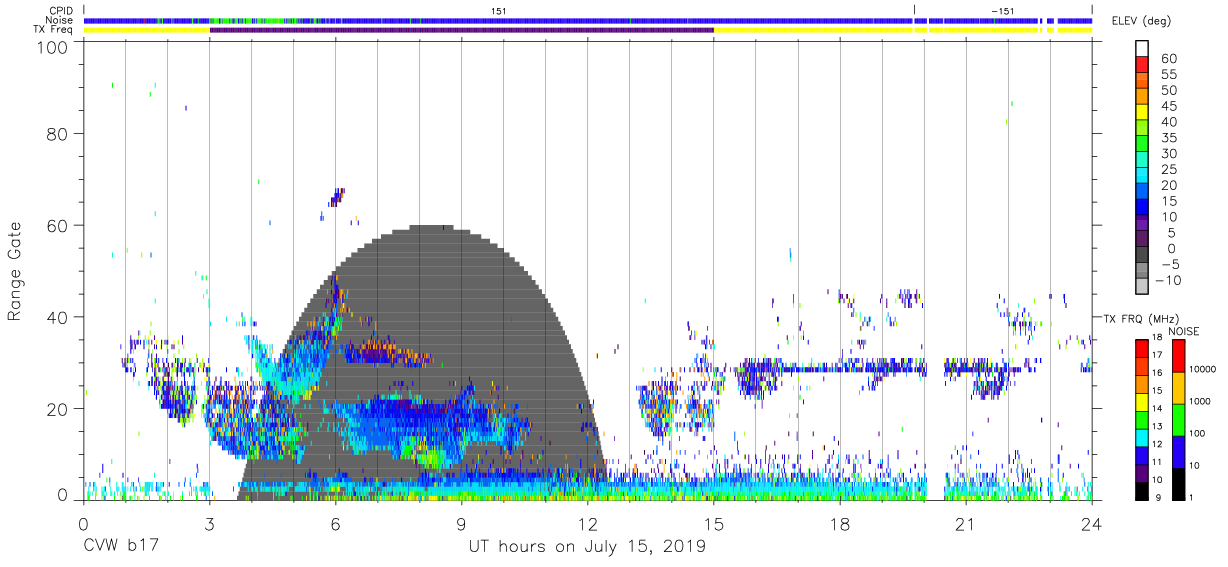
Task: Click the 'NOISE' legend title
Action: pyautogui.click(x=1184, y=332)
